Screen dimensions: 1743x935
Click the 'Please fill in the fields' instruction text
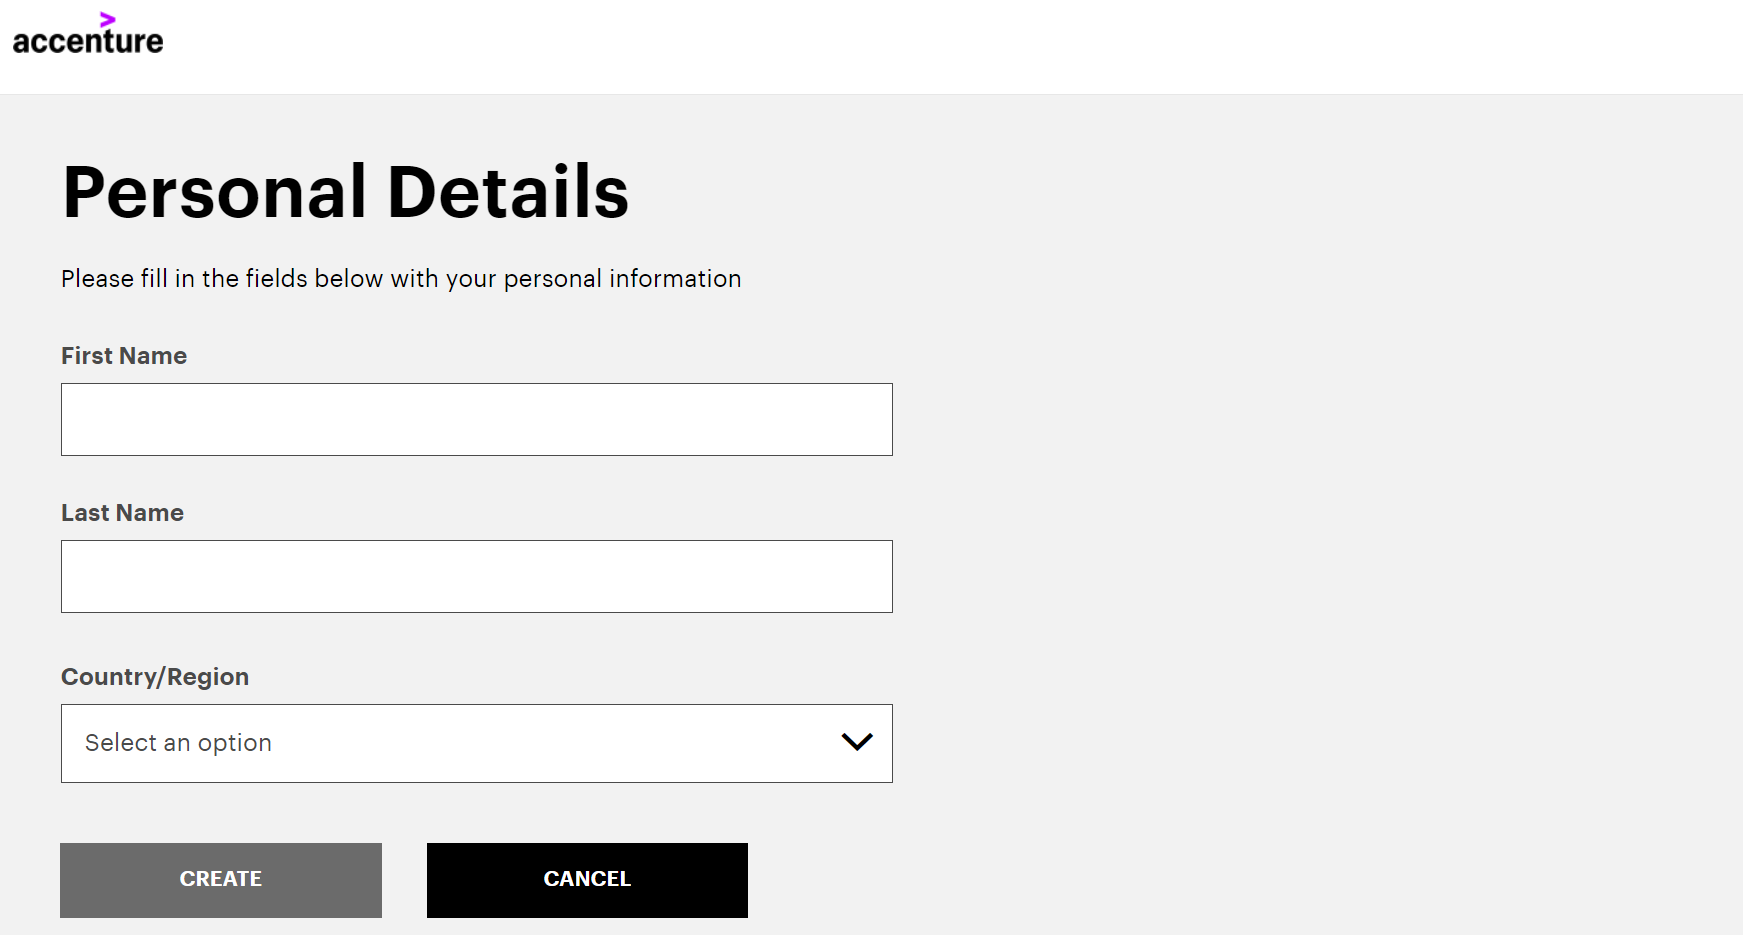[x=401, y=279]
